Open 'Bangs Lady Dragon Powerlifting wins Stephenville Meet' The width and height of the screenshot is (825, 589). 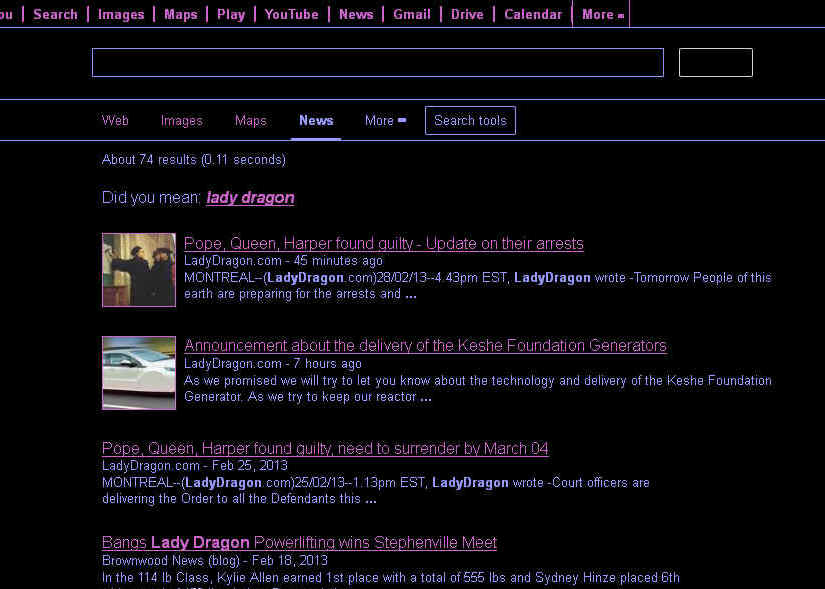299,543
